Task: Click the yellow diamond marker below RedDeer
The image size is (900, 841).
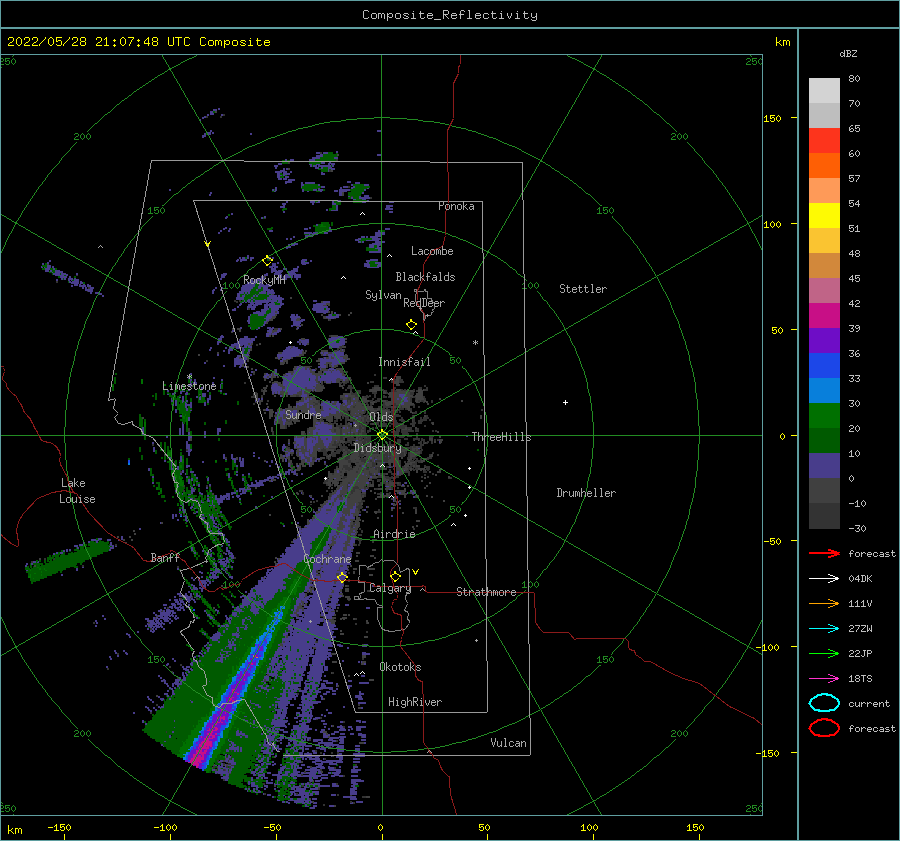Action: point(411,325)
